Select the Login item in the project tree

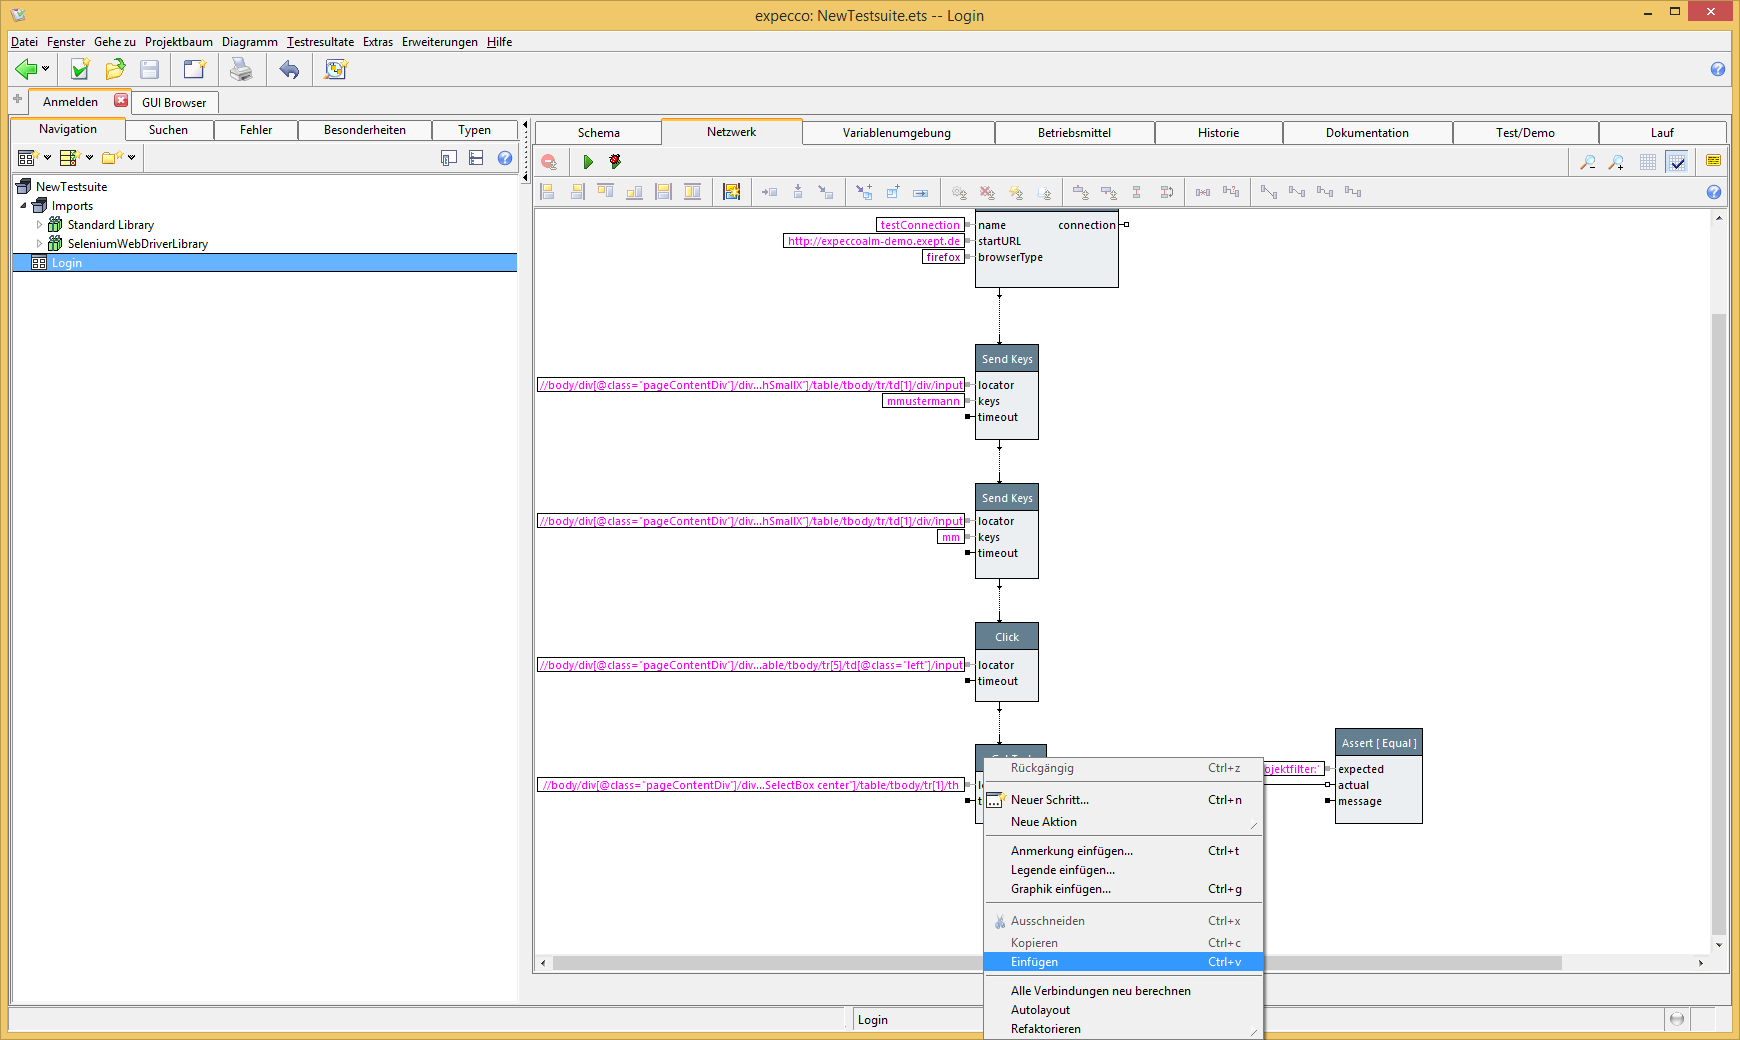pyautogui.click(x=67, y=263)
